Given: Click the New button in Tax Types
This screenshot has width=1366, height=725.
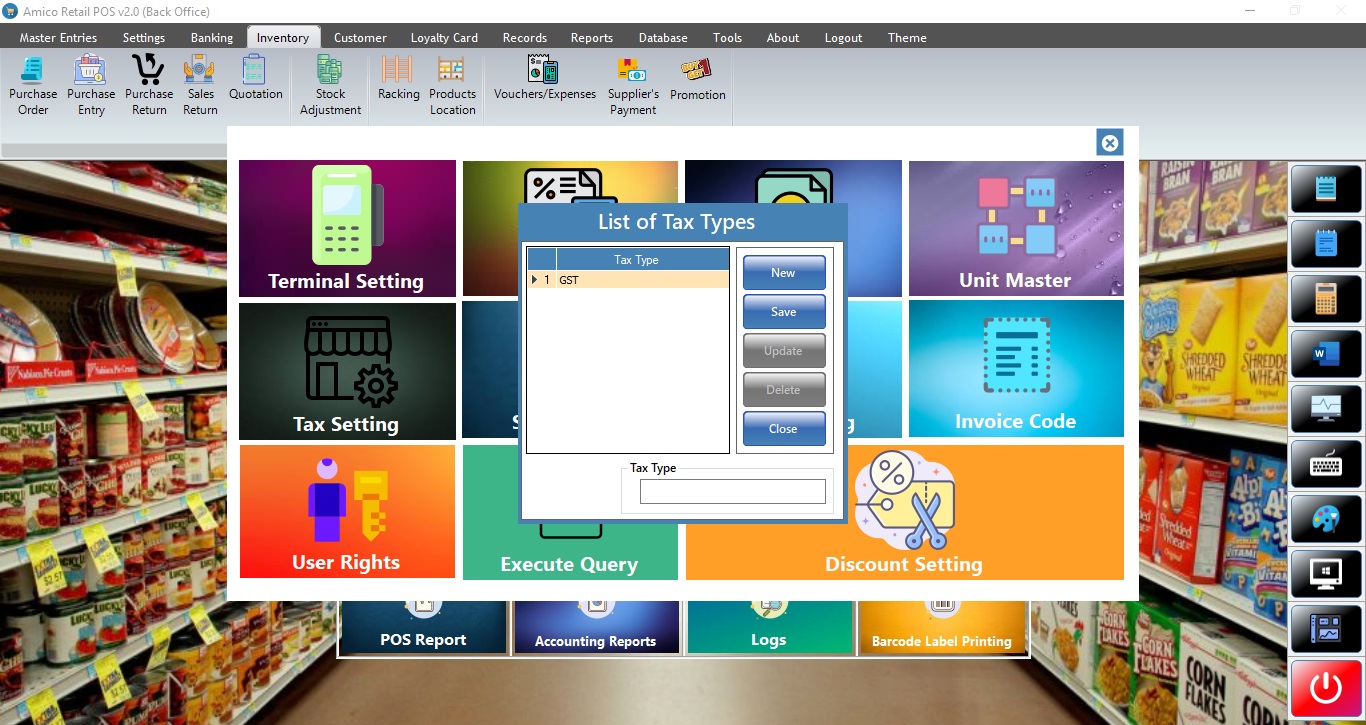Looking at the screenshot, I should point(783,273).
